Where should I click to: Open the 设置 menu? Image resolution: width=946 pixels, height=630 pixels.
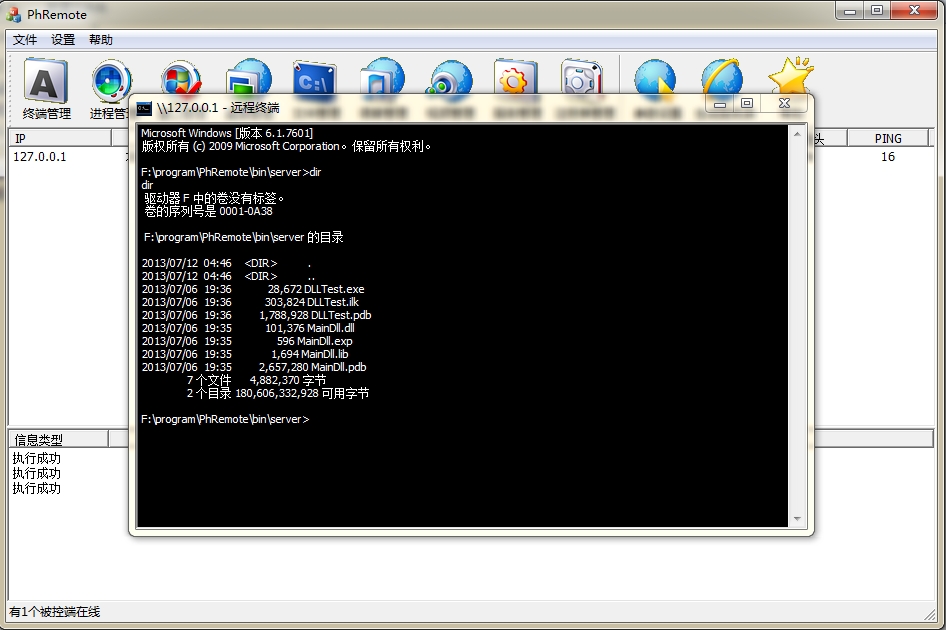63,40
